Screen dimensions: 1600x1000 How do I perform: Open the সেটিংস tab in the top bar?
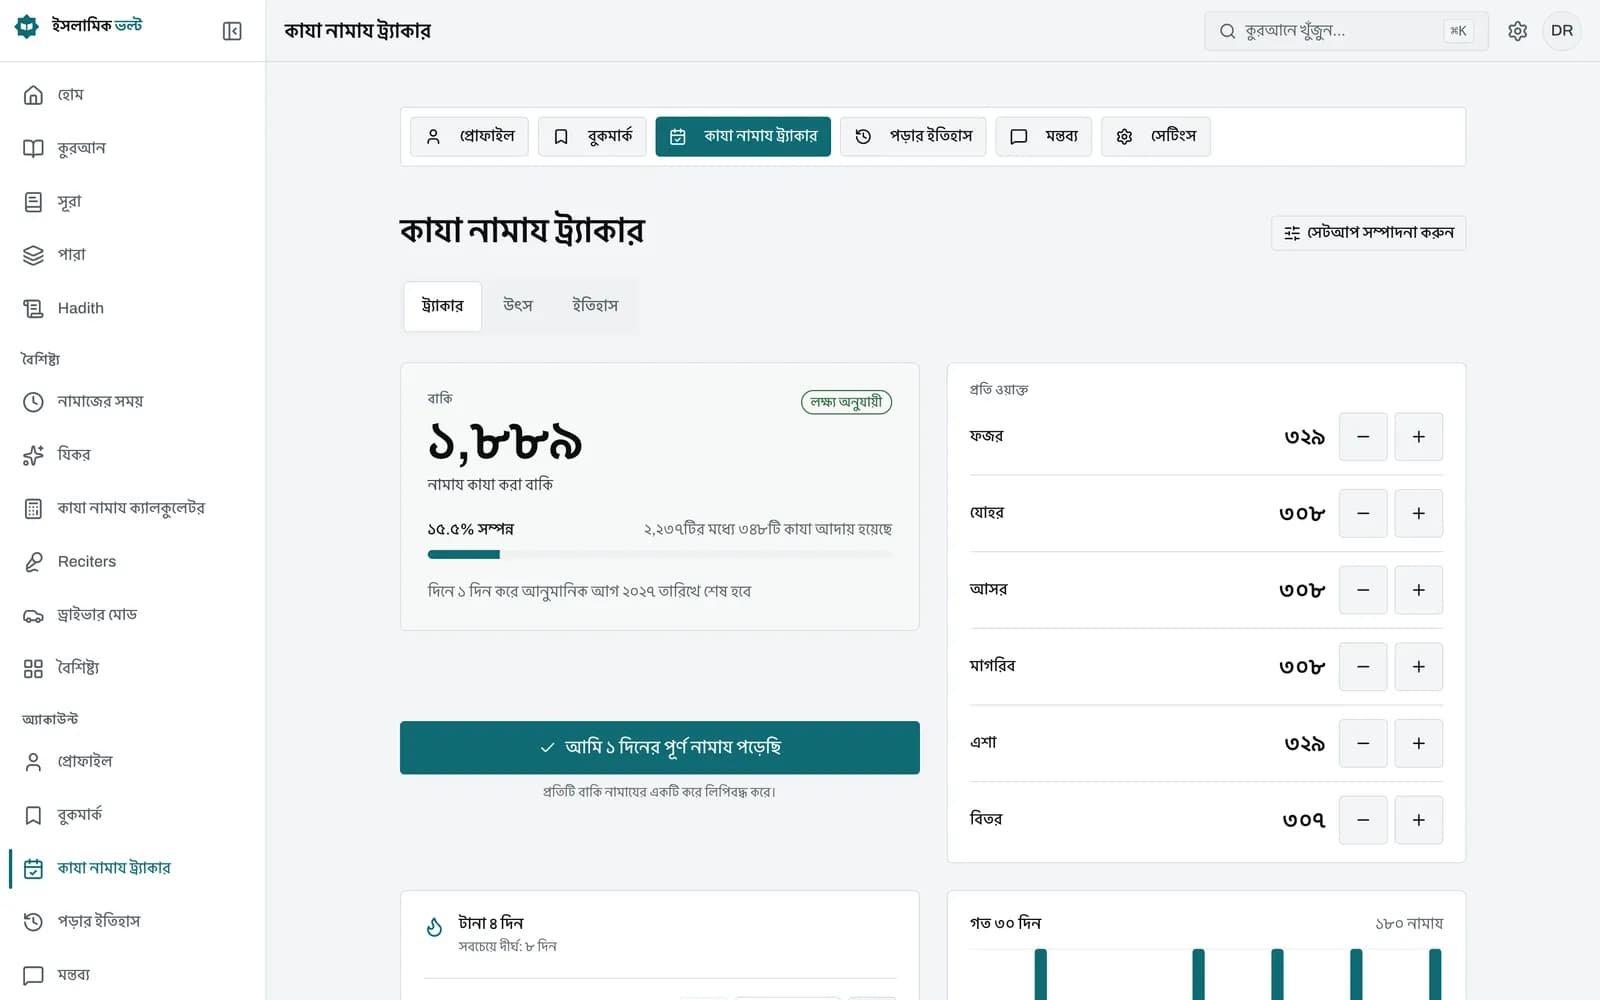[x=1156, y=136]
